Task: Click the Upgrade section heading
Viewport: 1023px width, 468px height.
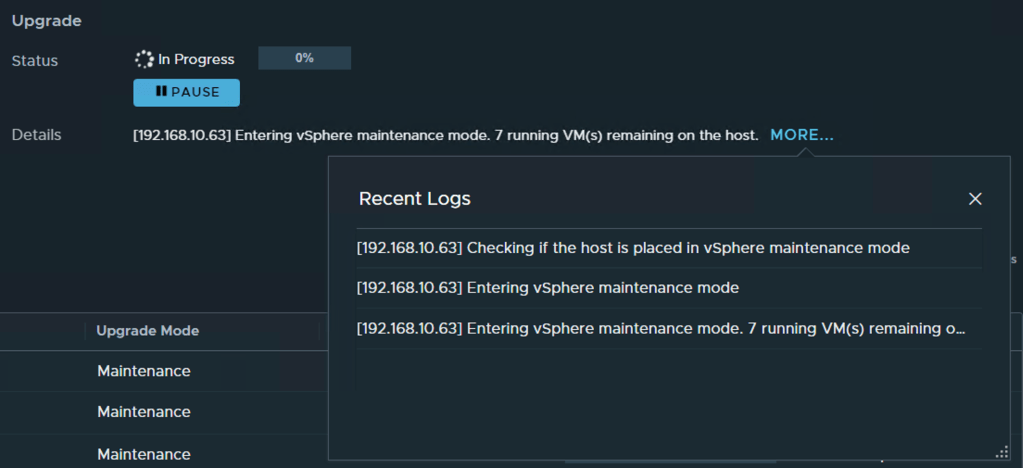Action: [47, 20]
